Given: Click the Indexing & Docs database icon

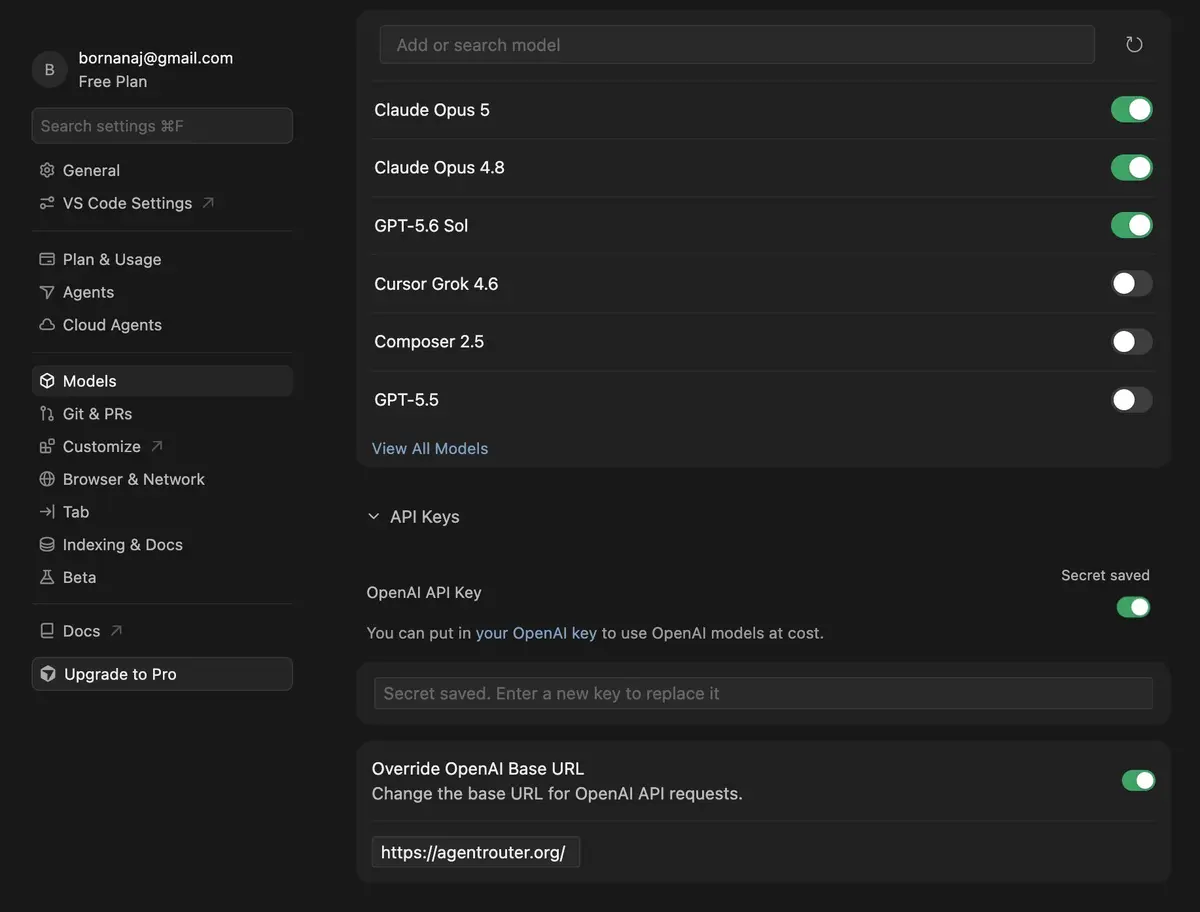Looking at the screenshot, I should point(47,544).
